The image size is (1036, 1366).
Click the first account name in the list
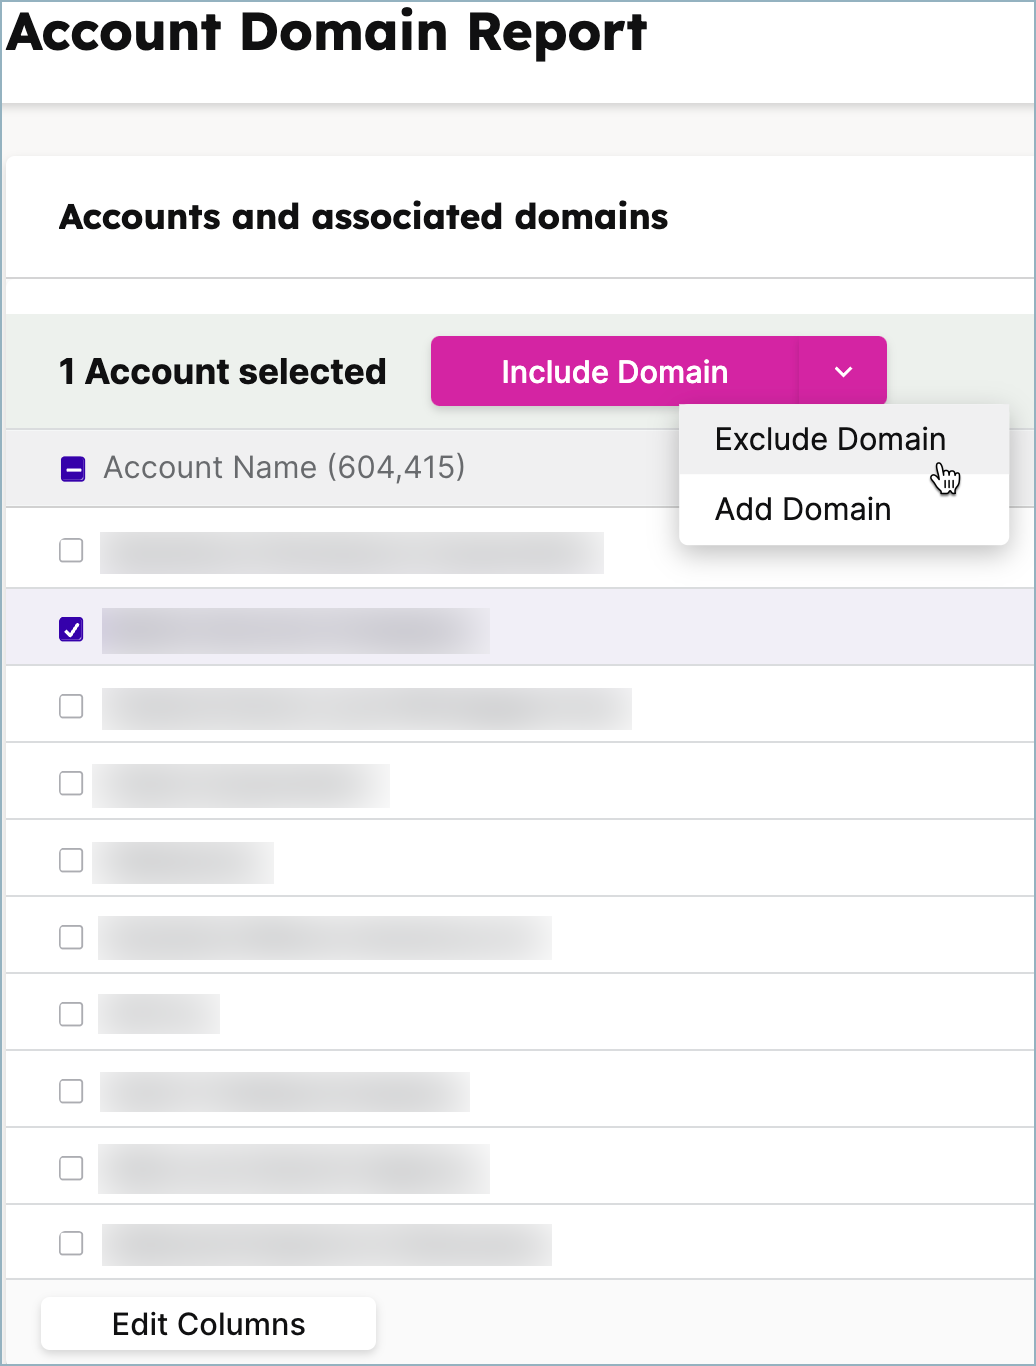point(351,552)
